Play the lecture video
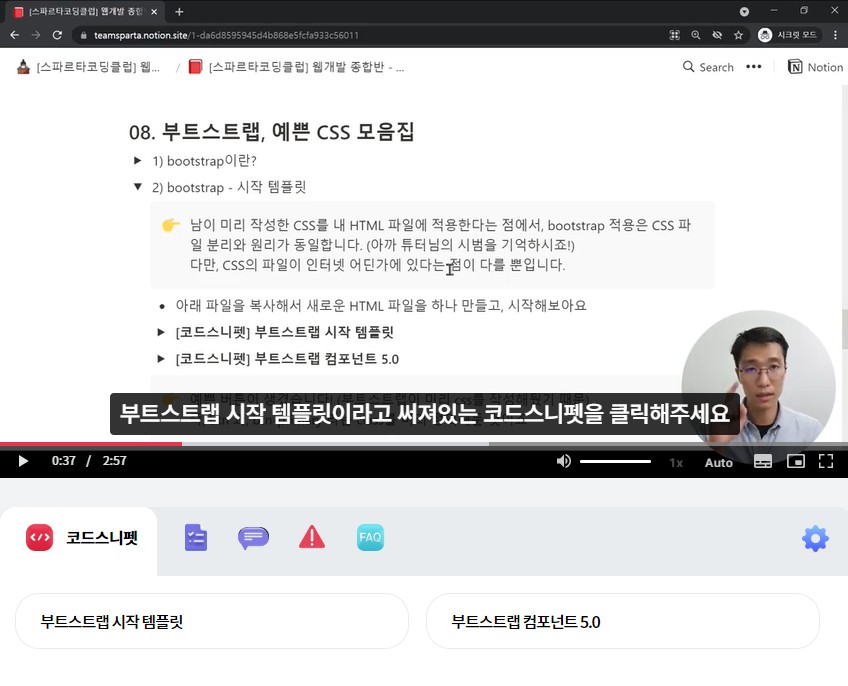This screenshot has width=848, height=686. 23,461
